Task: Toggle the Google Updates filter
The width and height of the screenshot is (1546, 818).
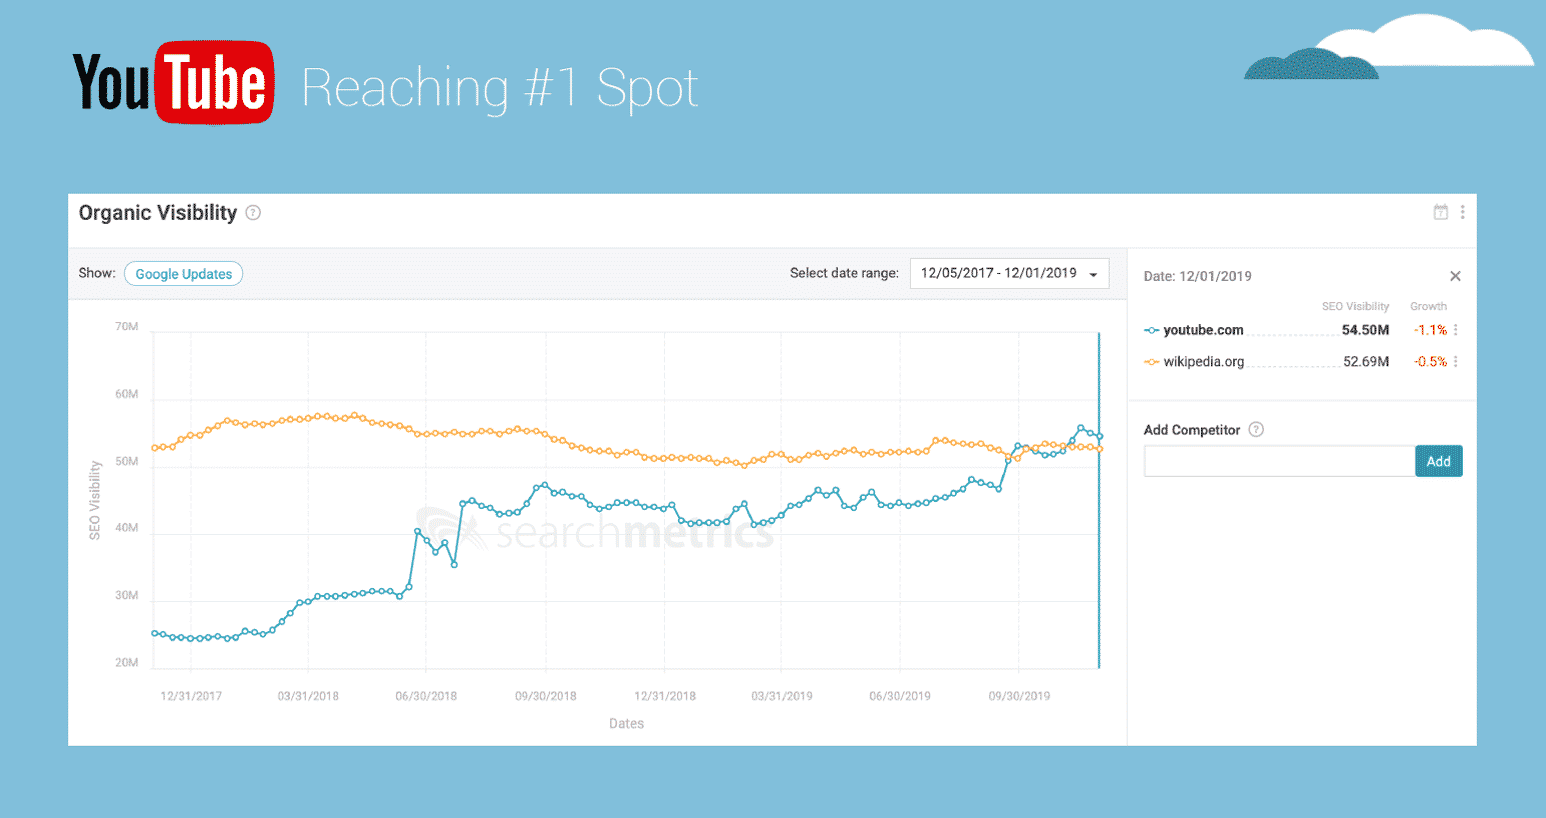Action: pyautogui.click(x=183, y=274)
